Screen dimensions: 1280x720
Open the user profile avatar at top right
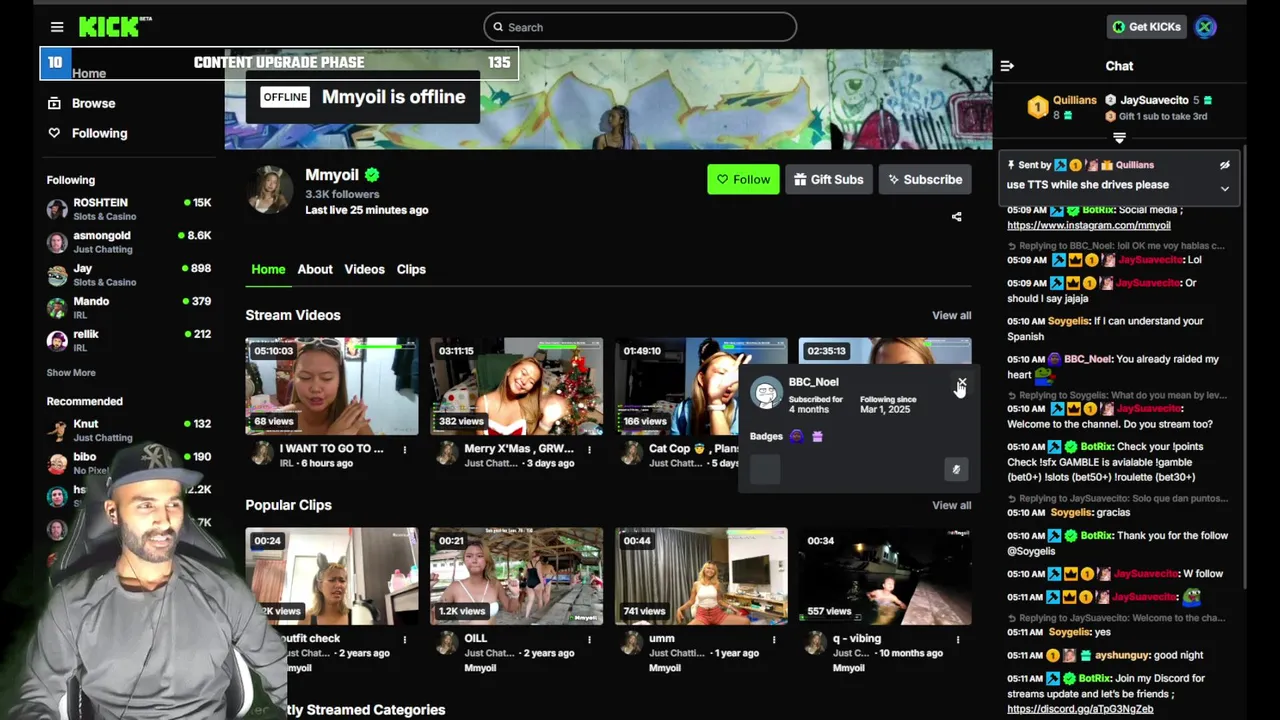pyautogui.click(x=1206, y=27)
